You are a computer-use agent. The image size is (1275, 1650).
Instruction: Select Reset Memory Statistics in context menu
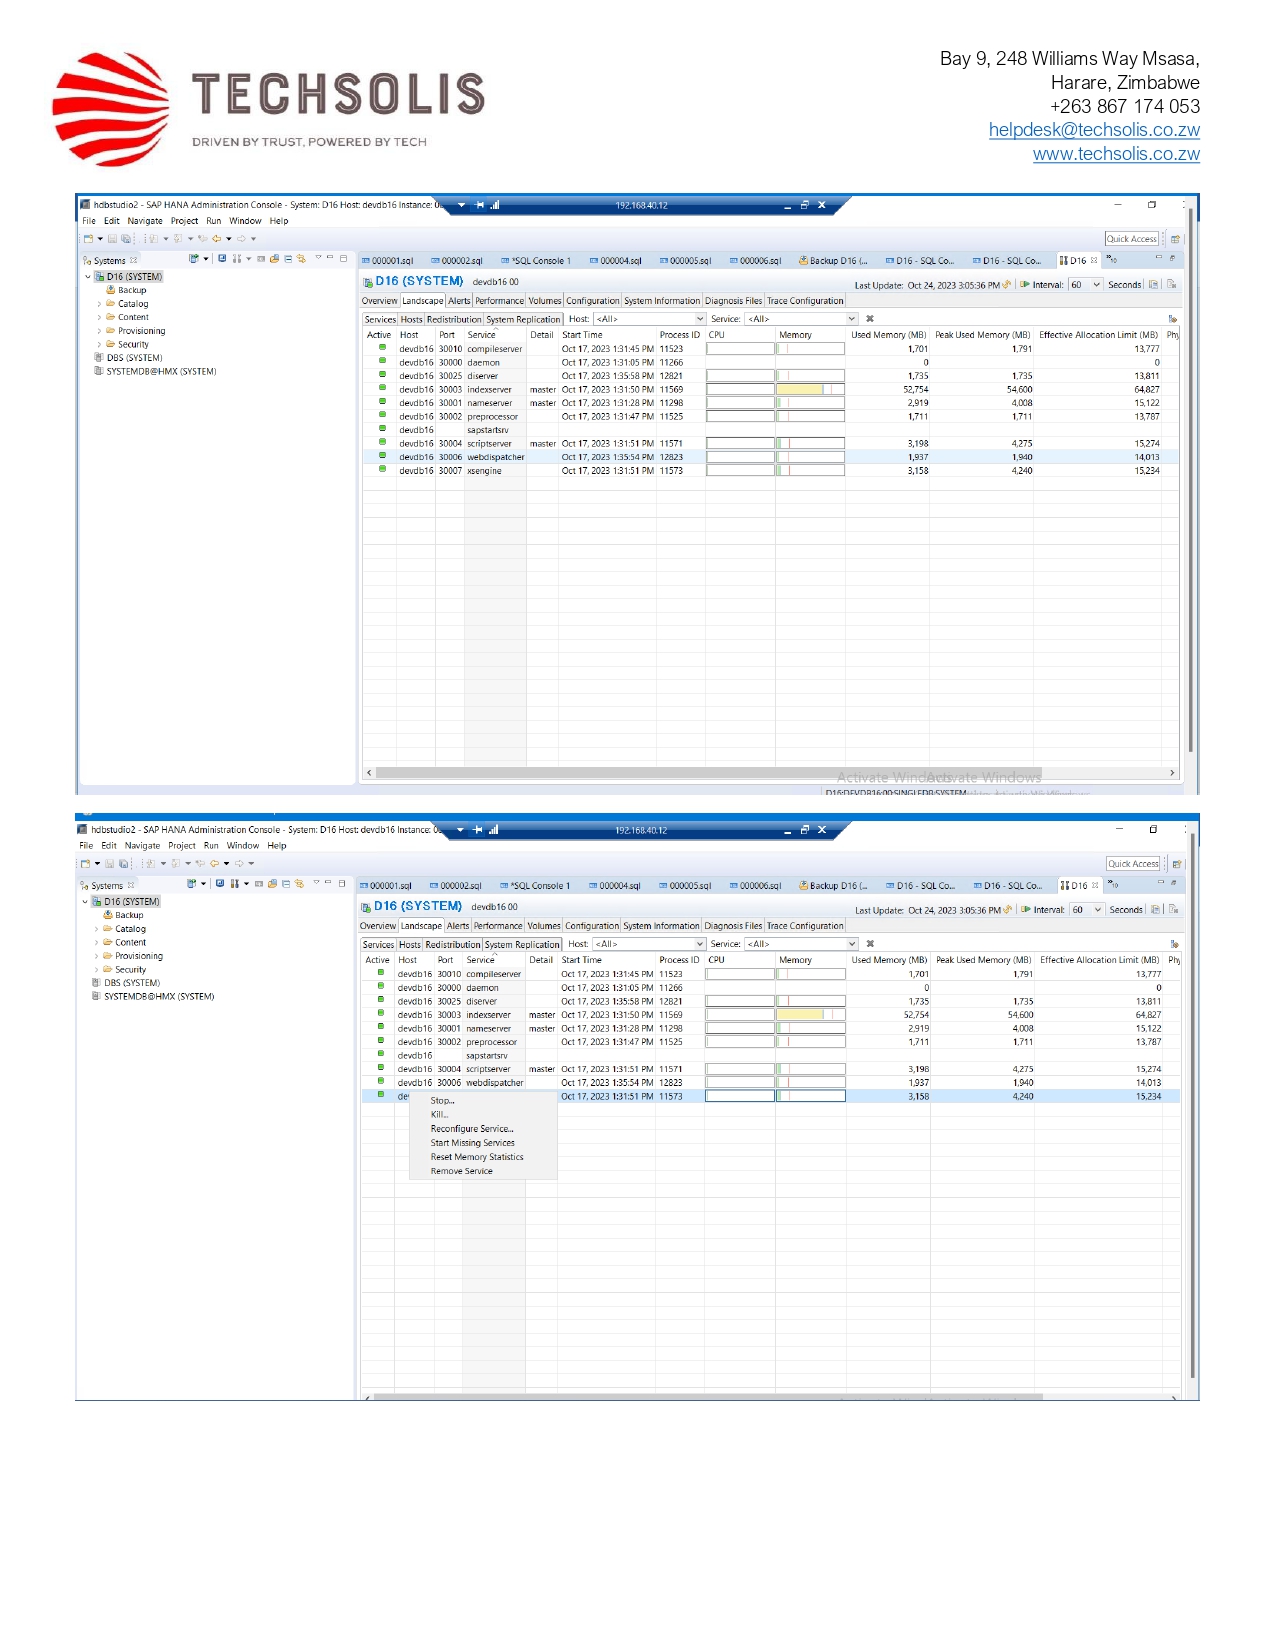[476, 1157]
